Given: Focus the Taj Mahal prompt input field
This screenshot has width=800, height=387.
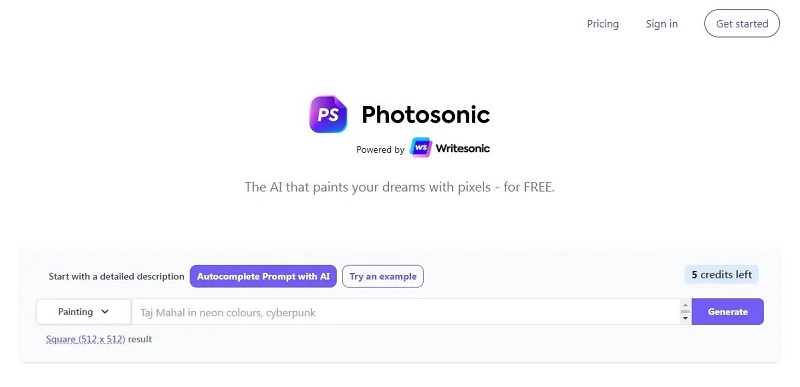Looking at the screenshot, I should click(406, 312).
